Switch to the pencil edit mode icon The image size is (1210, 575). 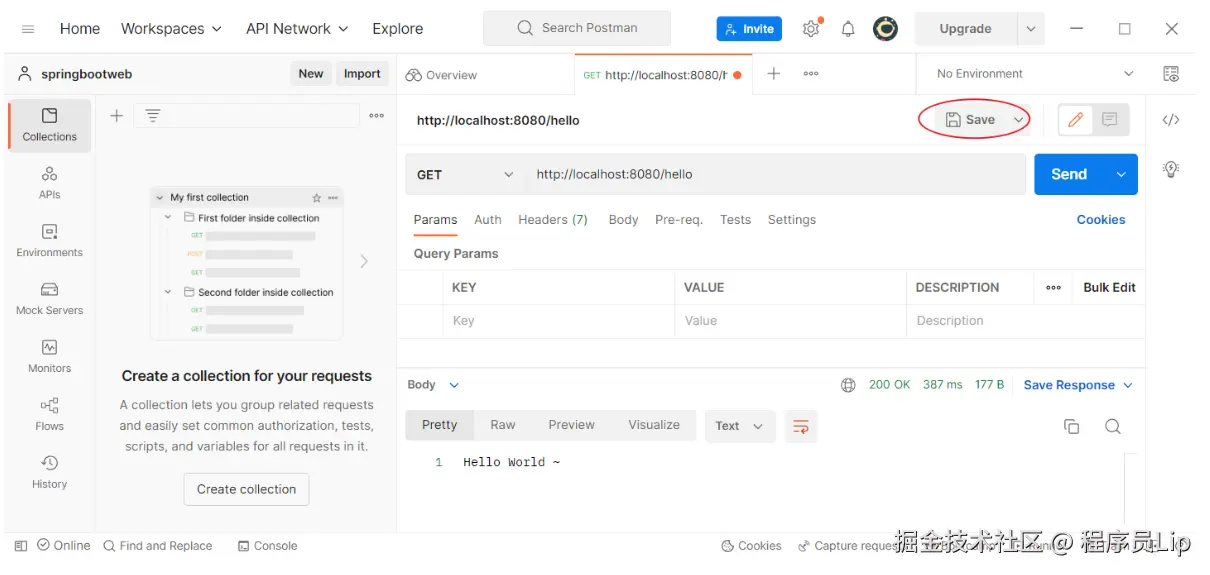1076,120
